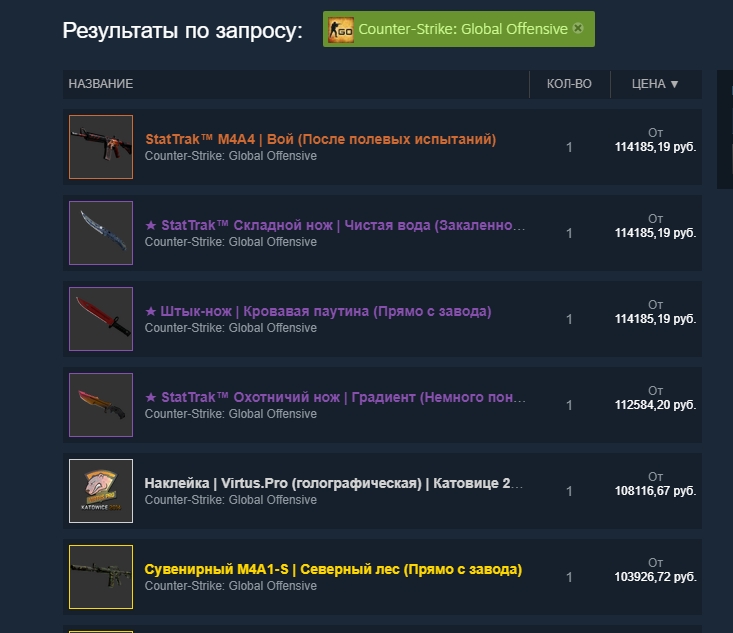
Task: Open the Virtus.Pro Katowice sticker thumbnail
Action: [101, 491]
